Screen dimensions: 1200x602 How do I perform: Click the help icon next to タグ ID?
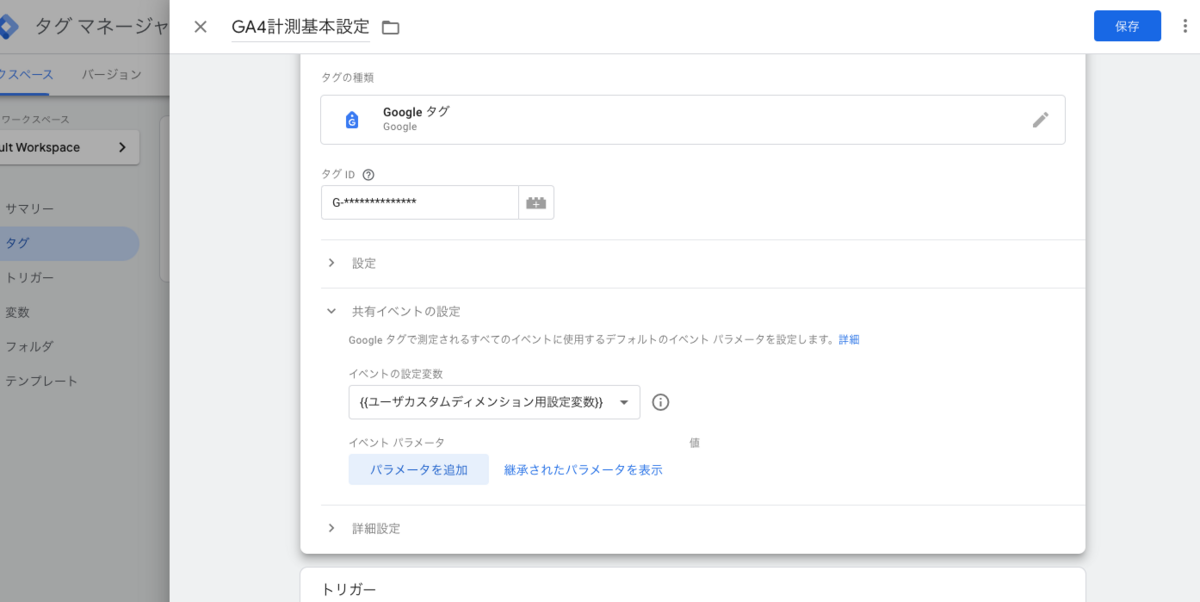(x=368, y=174)
